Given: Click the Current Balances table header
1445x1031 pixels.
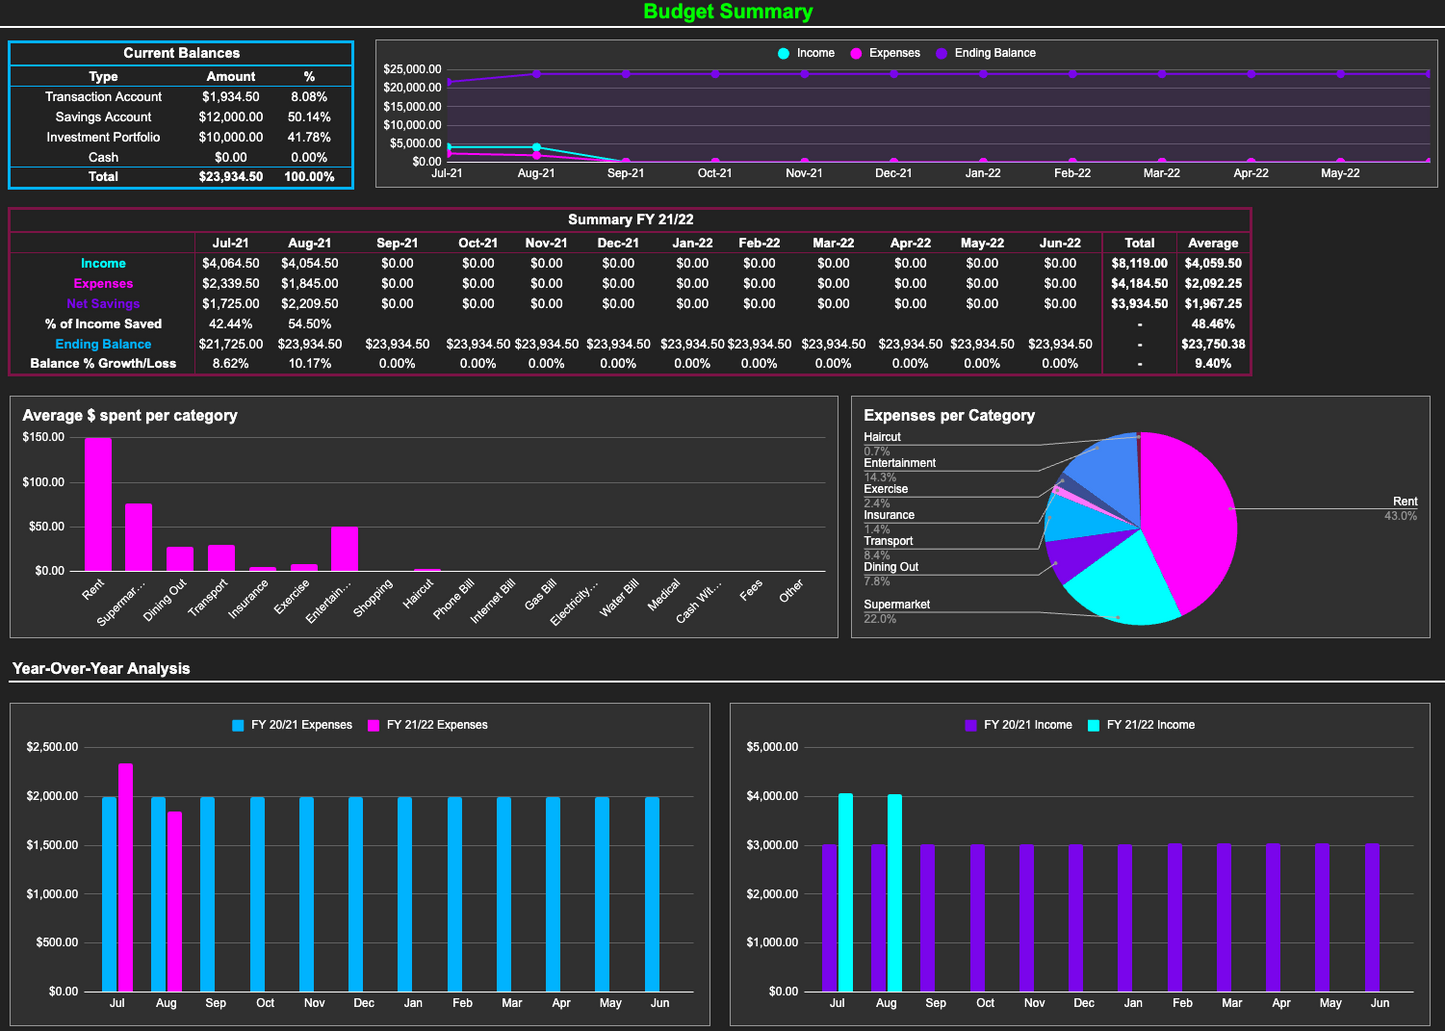Looking at the screenshot, I should (180, 52).
